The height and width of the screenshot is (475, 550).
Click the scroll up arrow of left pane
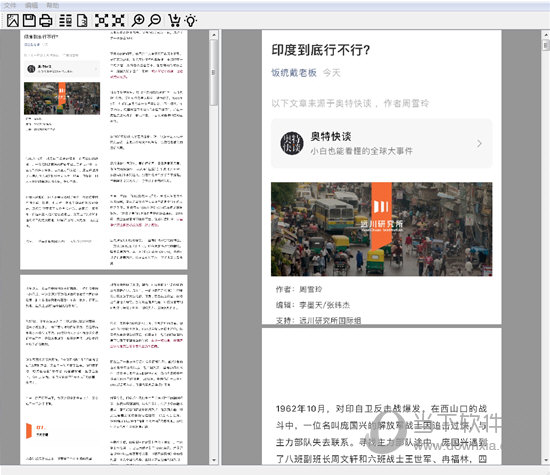[214, 35]
